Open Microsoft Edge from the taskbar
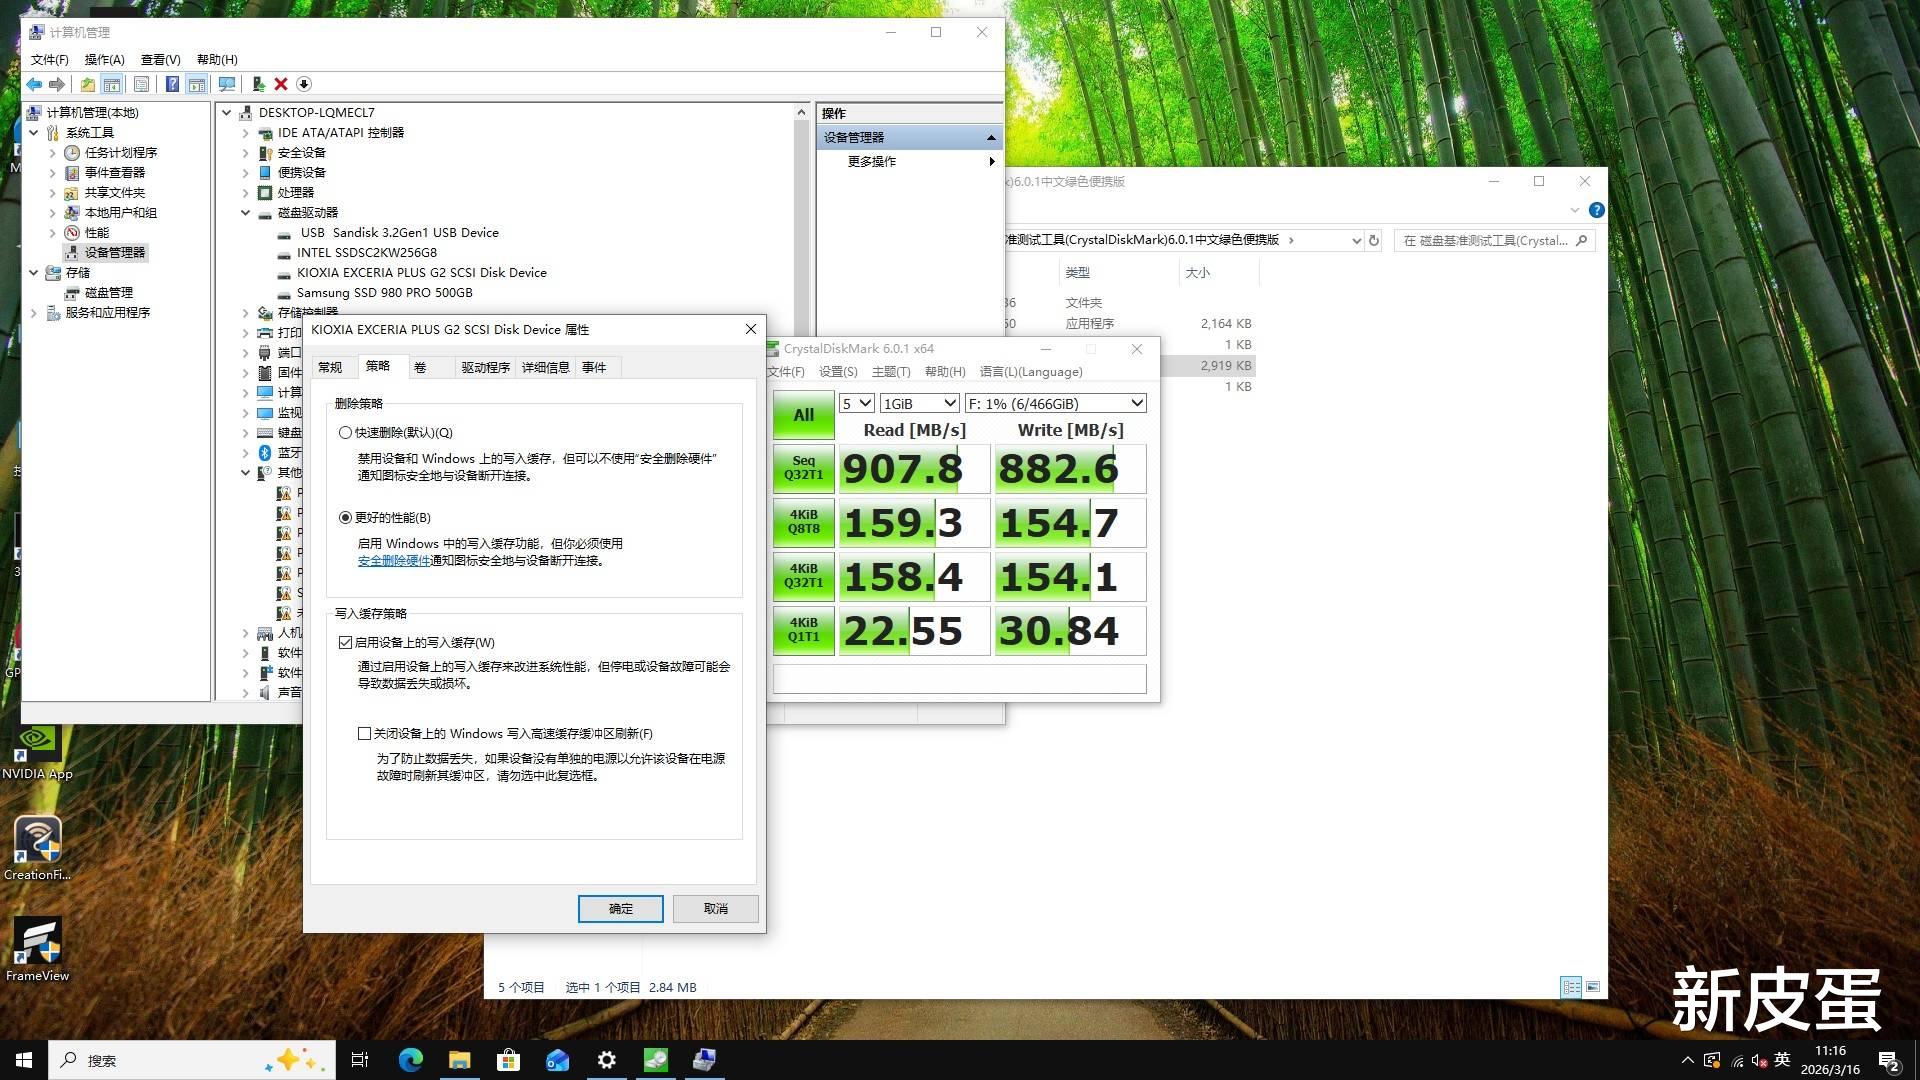This screenshot has width=1920, height=1080. point(410,1060)
